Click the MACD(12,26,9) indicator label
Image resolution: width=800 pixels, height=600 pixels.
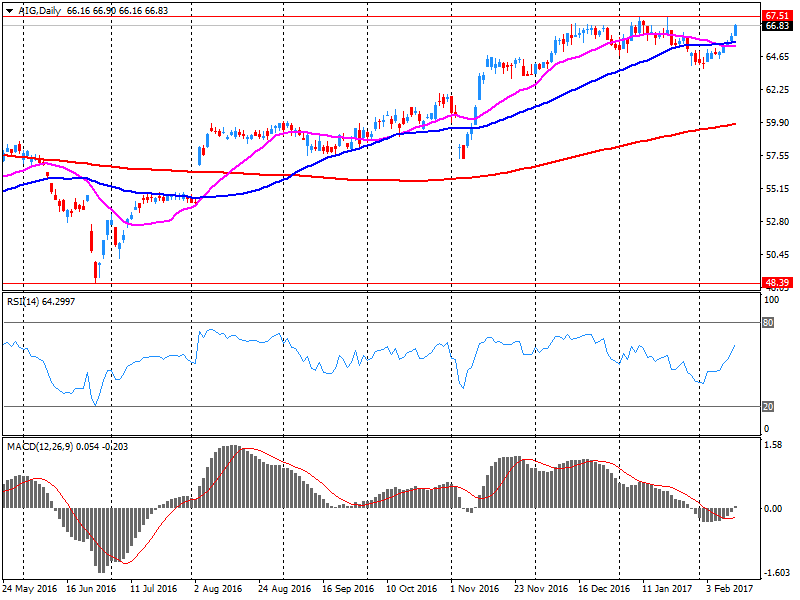coord(67,446)
